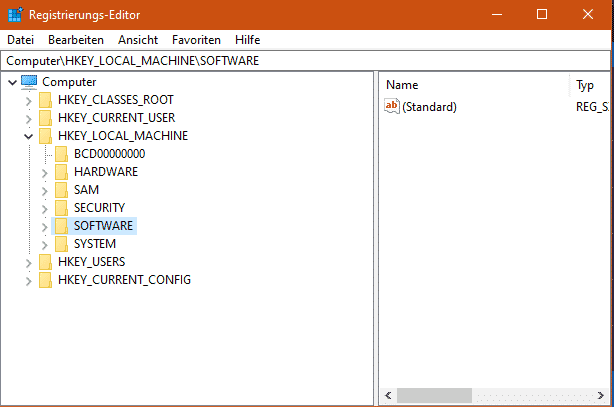The image size is (614, 407).
Task: Click the HKEY_CURRENT_USER folder icon
Action: click(45, 118)
